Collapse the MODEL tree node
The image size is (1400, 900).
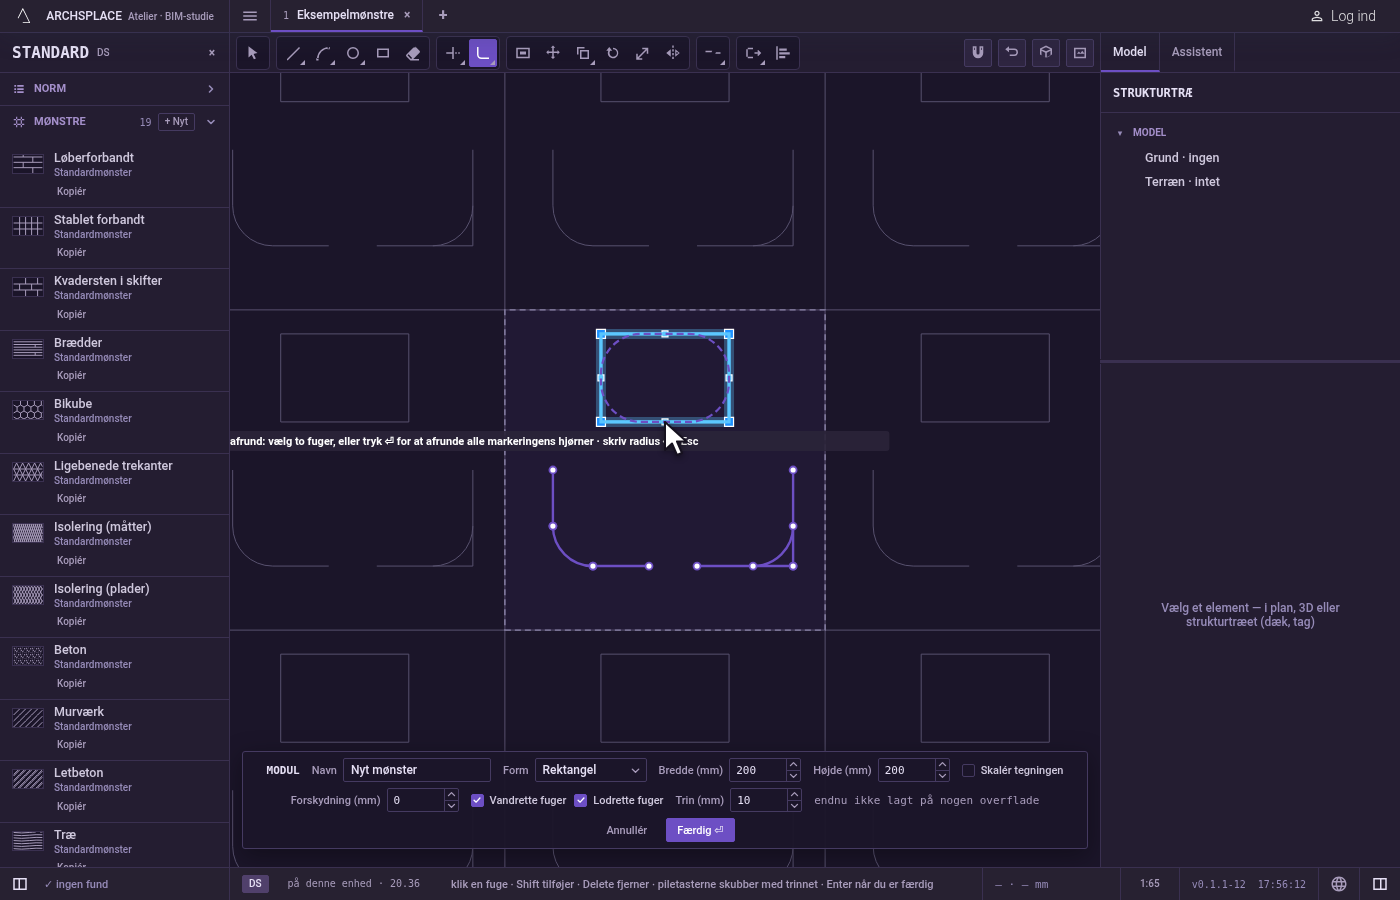pos(1120,133)
